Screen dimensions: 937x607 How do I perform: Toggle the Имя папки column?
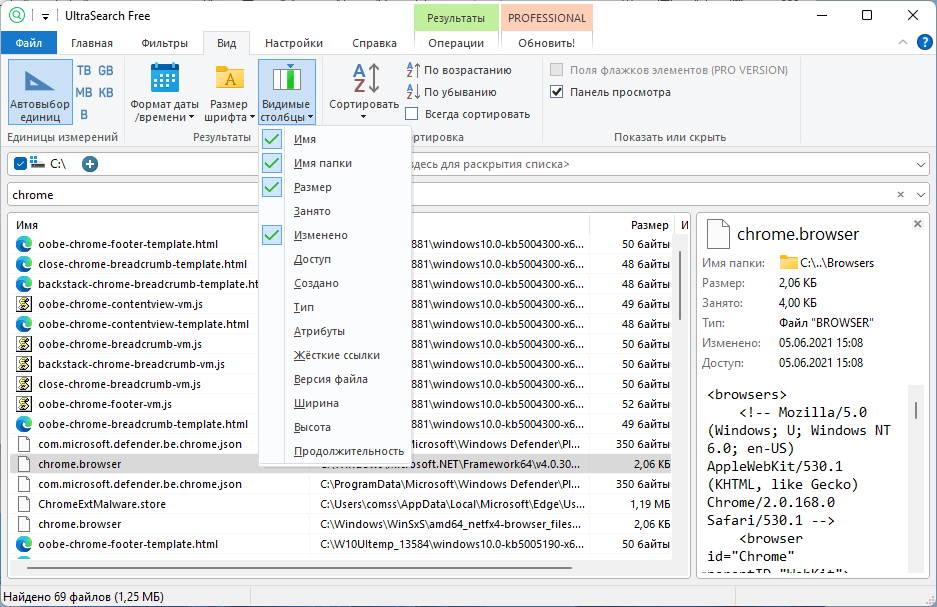[335, 163]
